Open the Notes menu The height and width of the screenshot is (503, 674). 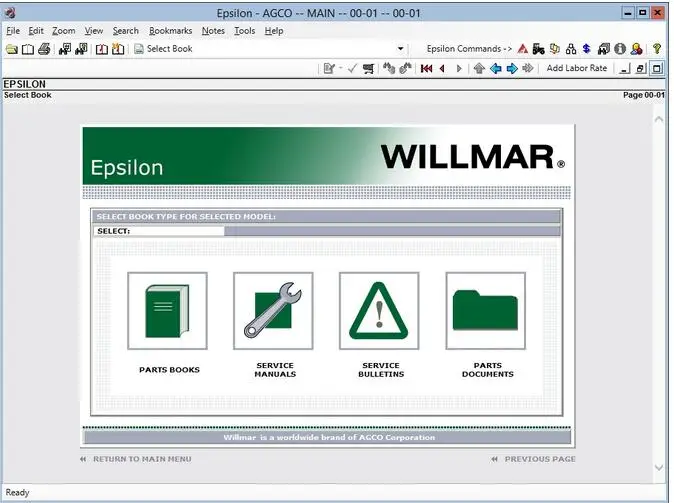coord(213,31)
